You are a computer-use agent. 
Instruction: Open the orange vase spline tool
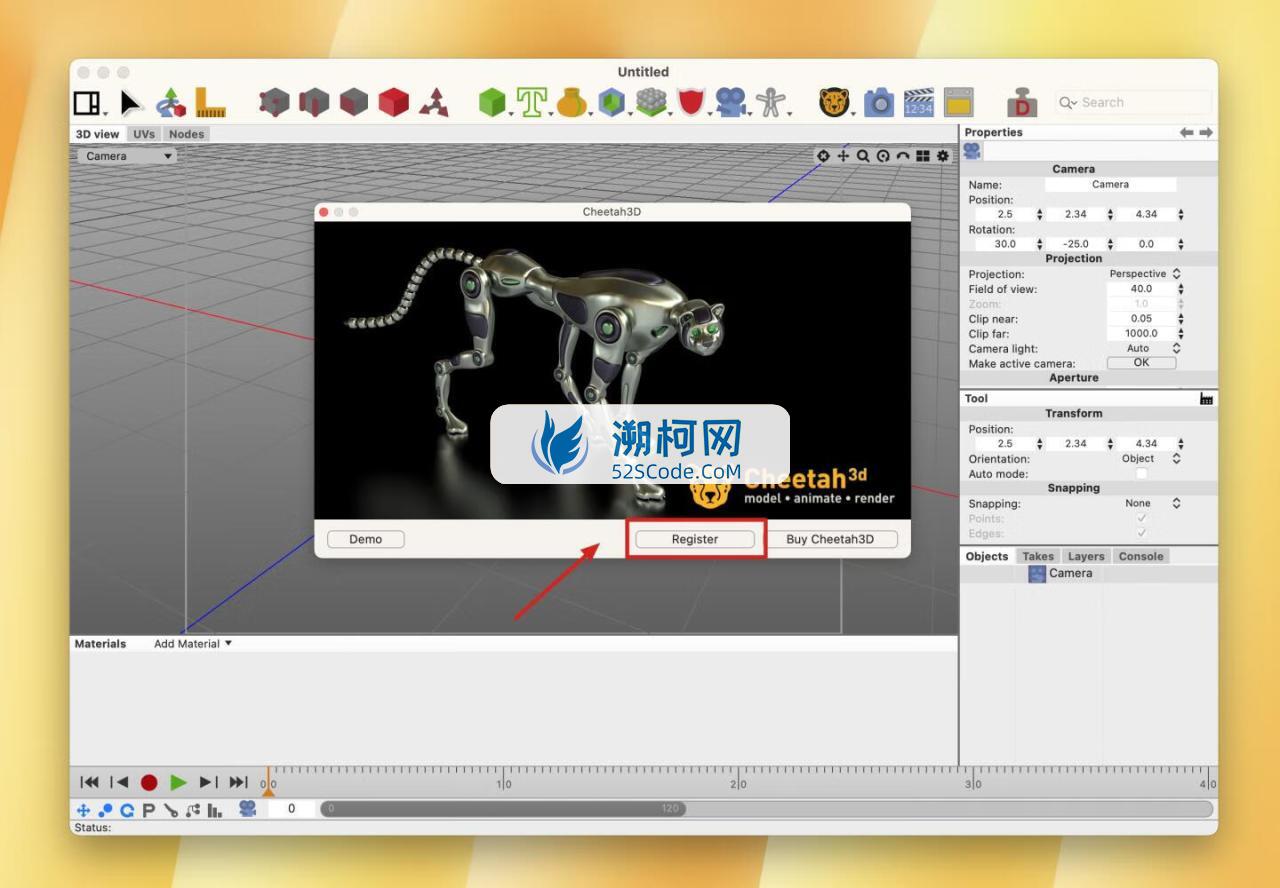click(571, 102)
